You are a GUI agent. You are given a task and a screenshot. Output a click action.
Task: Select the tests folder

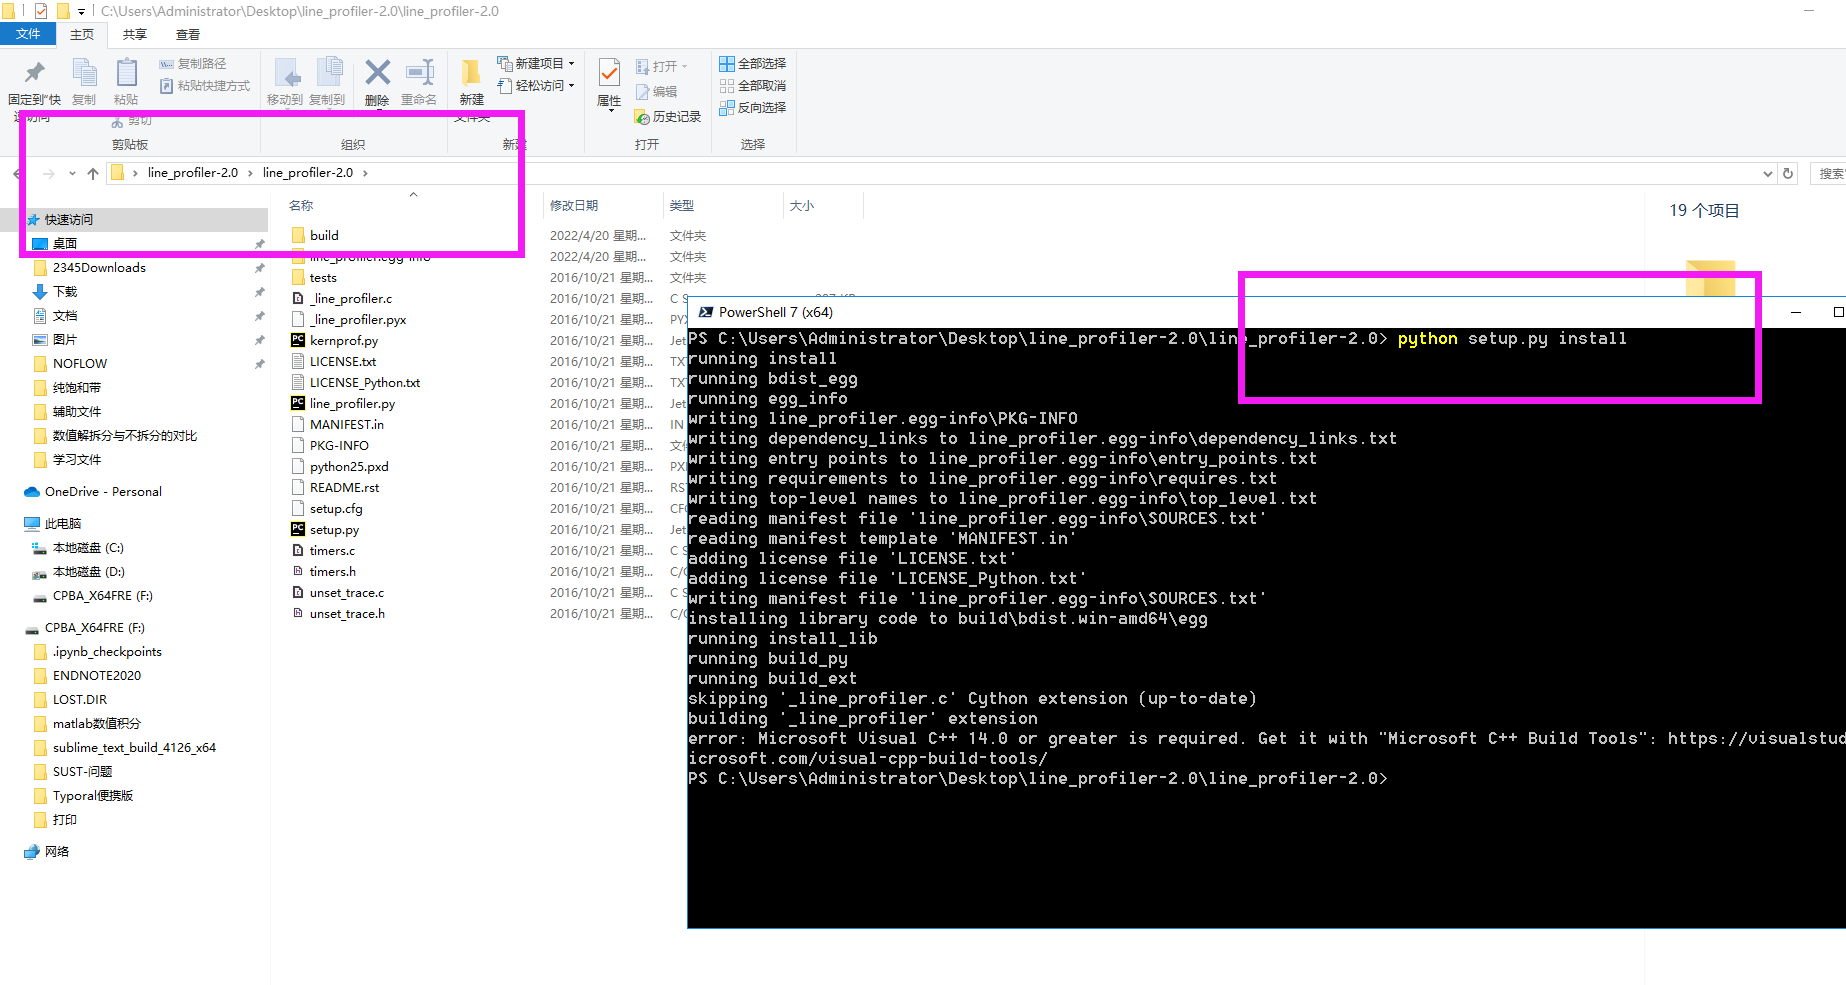pyautogui.click(x=323, y=278)
